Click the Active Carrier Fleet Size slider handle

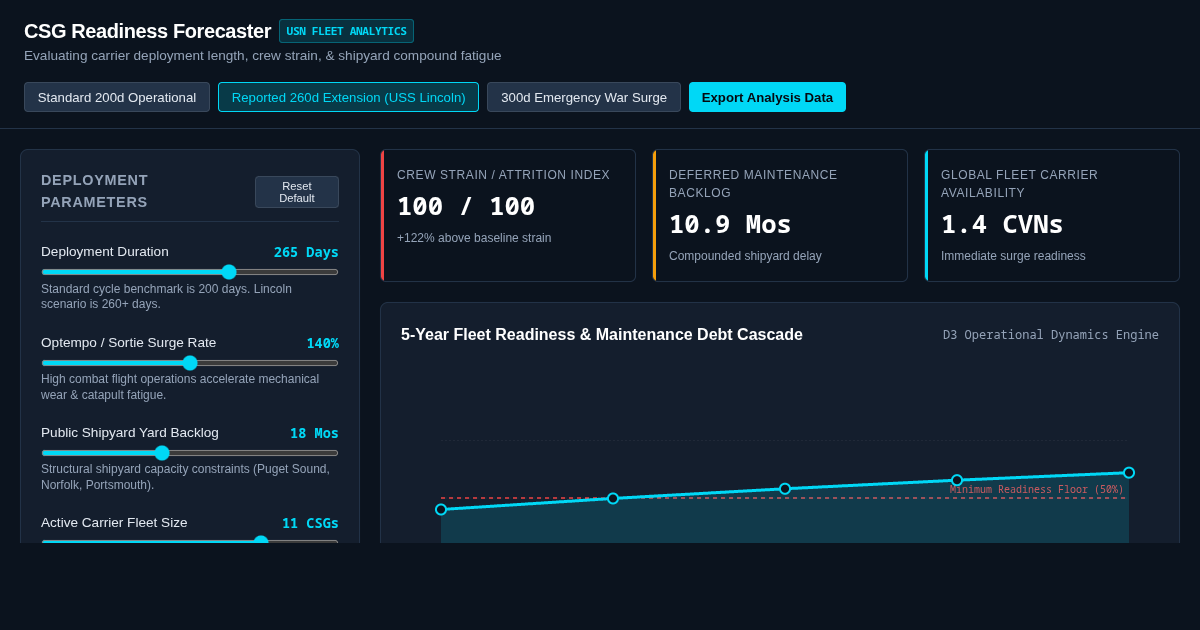click(x=261, y=540)
